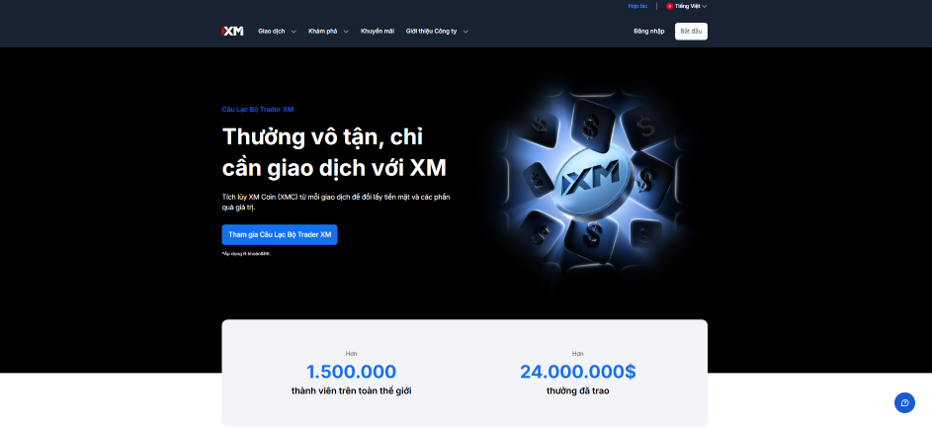
Task: Click Tham gia Câu Lạc Bộ Trader XM
Action: [279, 235]
